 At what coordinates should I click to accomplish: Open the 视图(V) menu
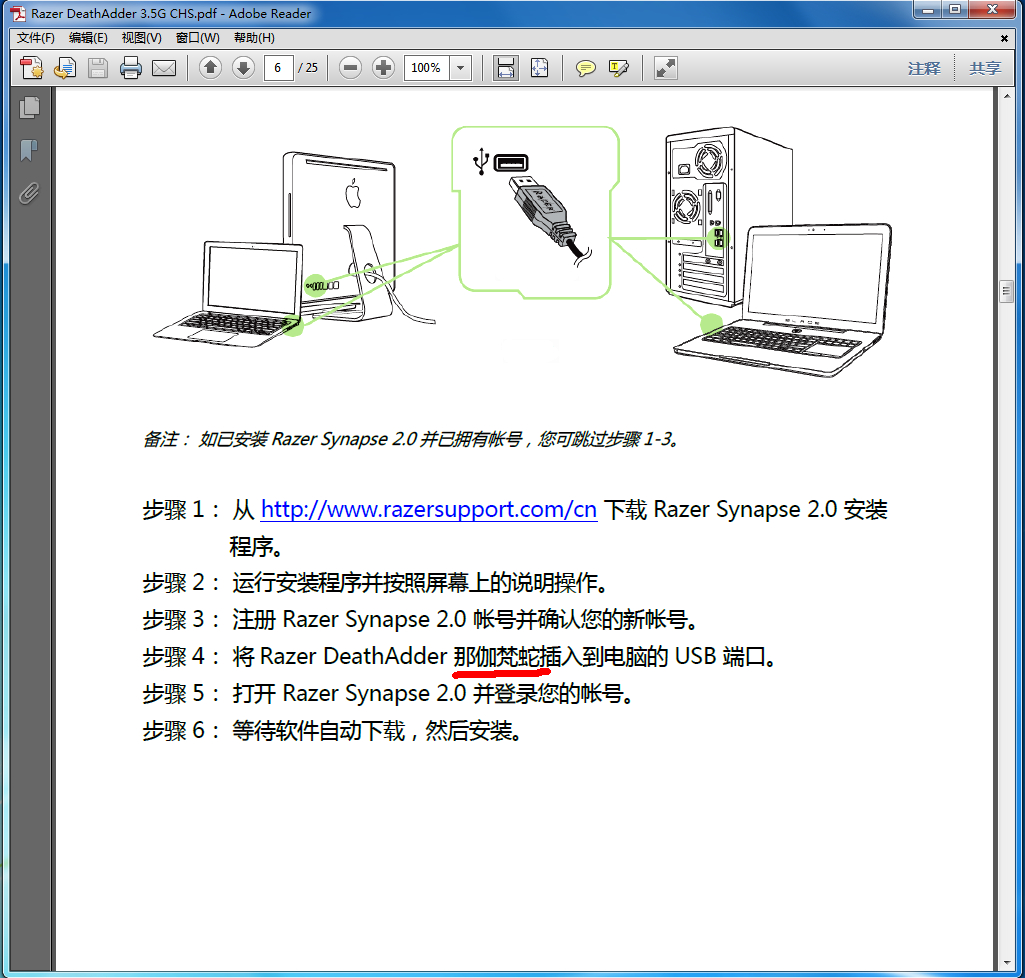point(142,38)
